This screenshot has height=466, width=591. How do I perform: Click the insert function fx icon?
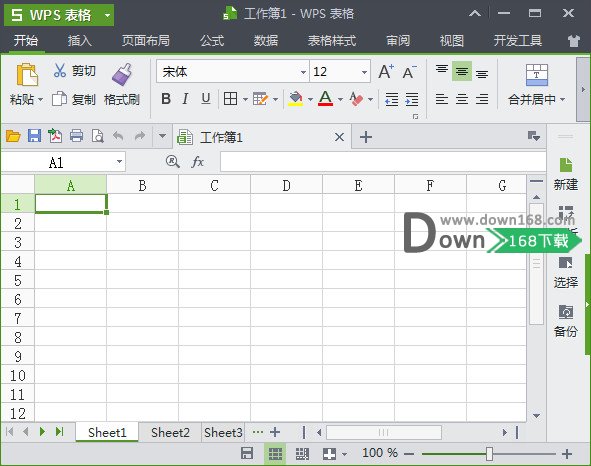click(x=198, y=162)
